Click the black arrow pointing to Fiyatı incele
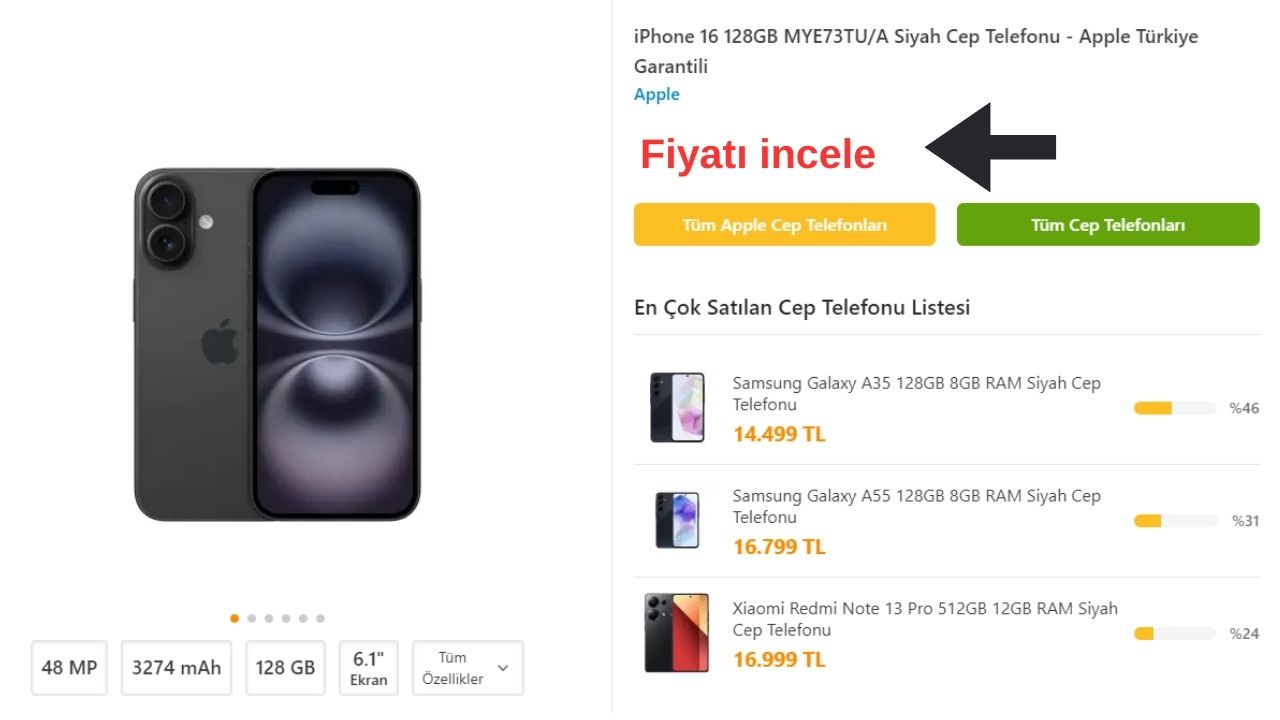The height and width of the screenshot is (720, 1280). [x=988, y=147]
